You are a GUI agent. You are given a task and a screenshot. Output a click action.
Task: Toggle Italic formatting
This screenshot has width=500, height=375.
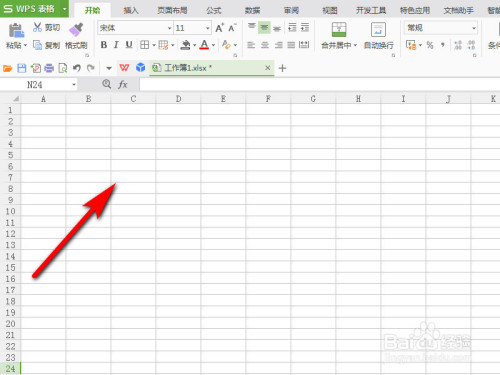[116, 45]
